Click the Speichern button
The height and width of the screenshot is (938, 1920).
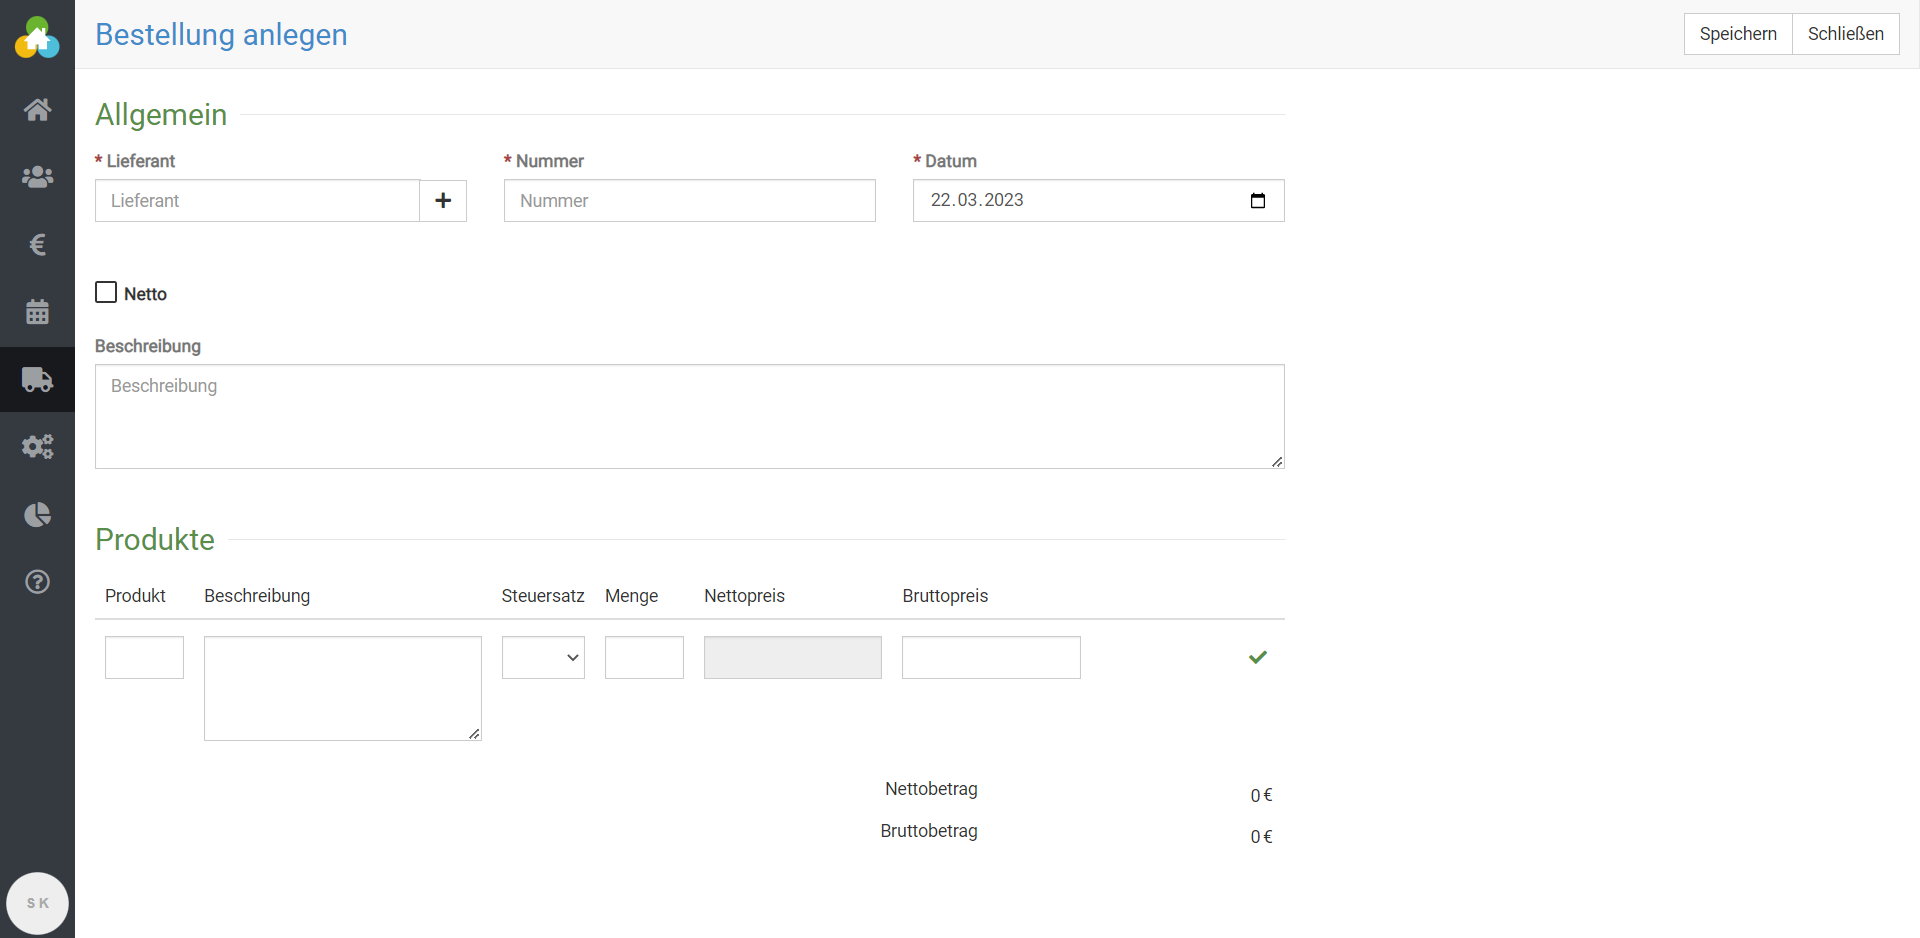pyautogui.click(x=1737, y=34)
